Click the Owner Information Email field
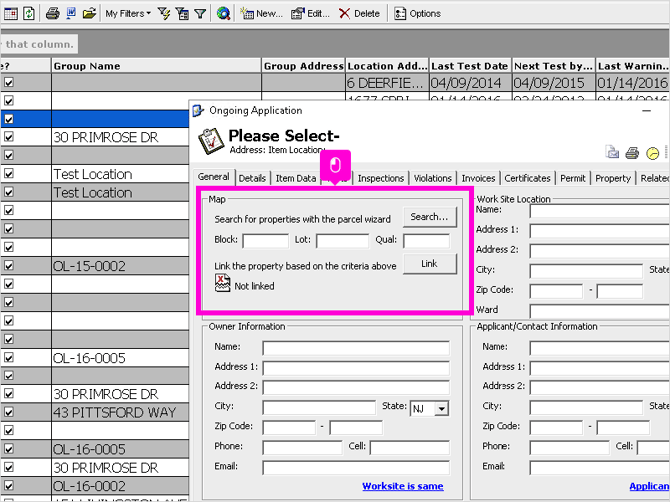This screenshot has width=670, height=502. point(356,467)
